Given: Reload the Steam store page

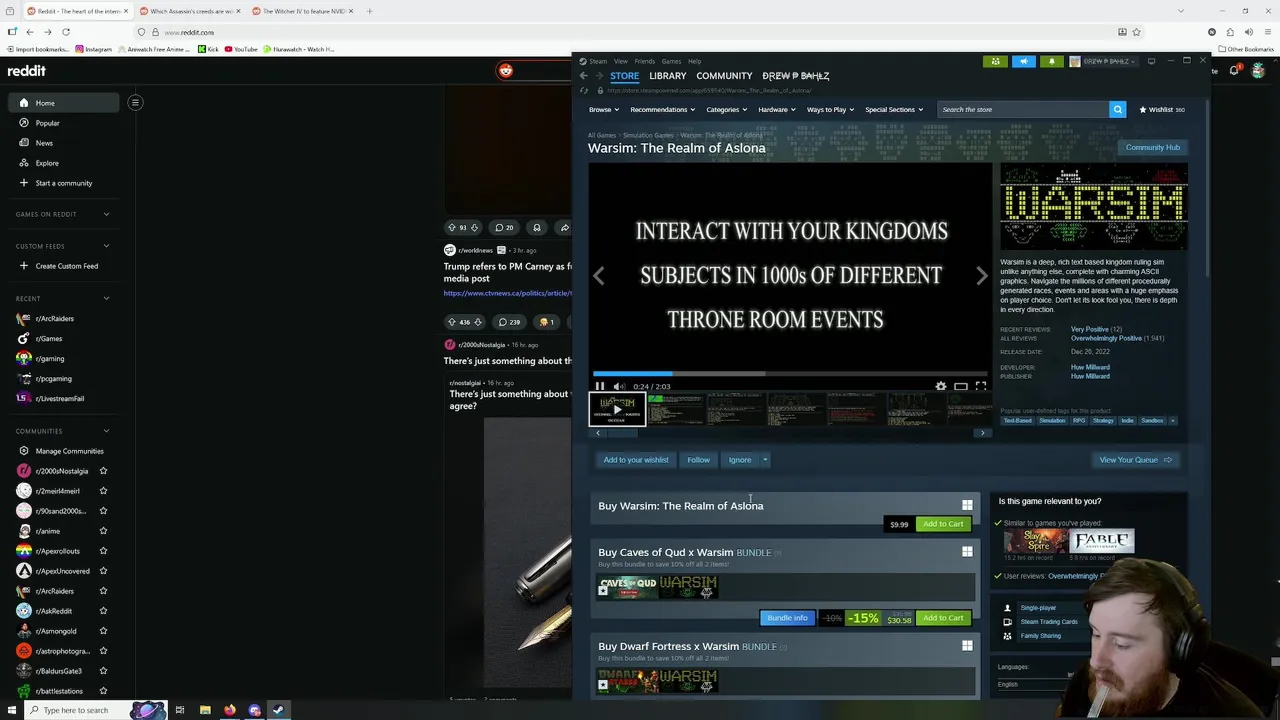Looking at the screenshot, I should click(584, 90).
